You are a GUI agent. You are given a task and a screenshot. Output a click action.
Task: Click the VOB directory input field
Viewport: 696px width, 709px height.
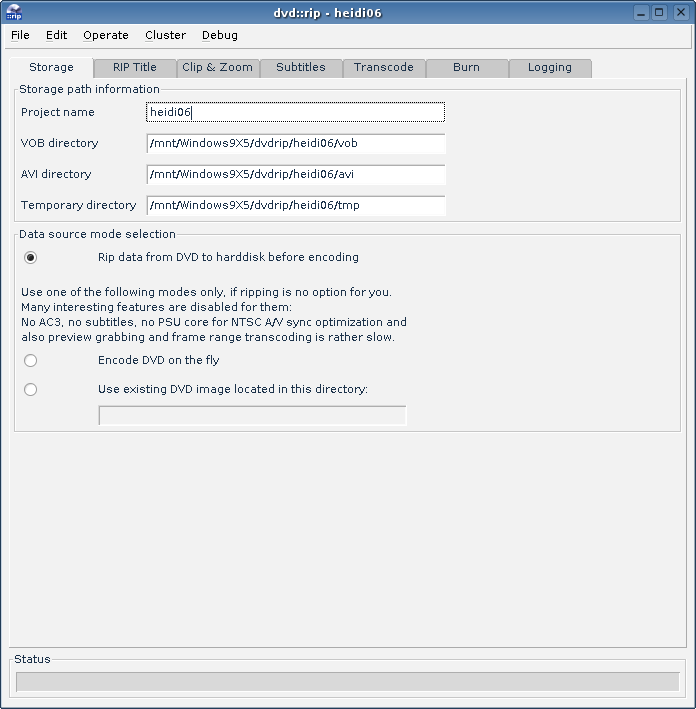click(x=296, y=143)
